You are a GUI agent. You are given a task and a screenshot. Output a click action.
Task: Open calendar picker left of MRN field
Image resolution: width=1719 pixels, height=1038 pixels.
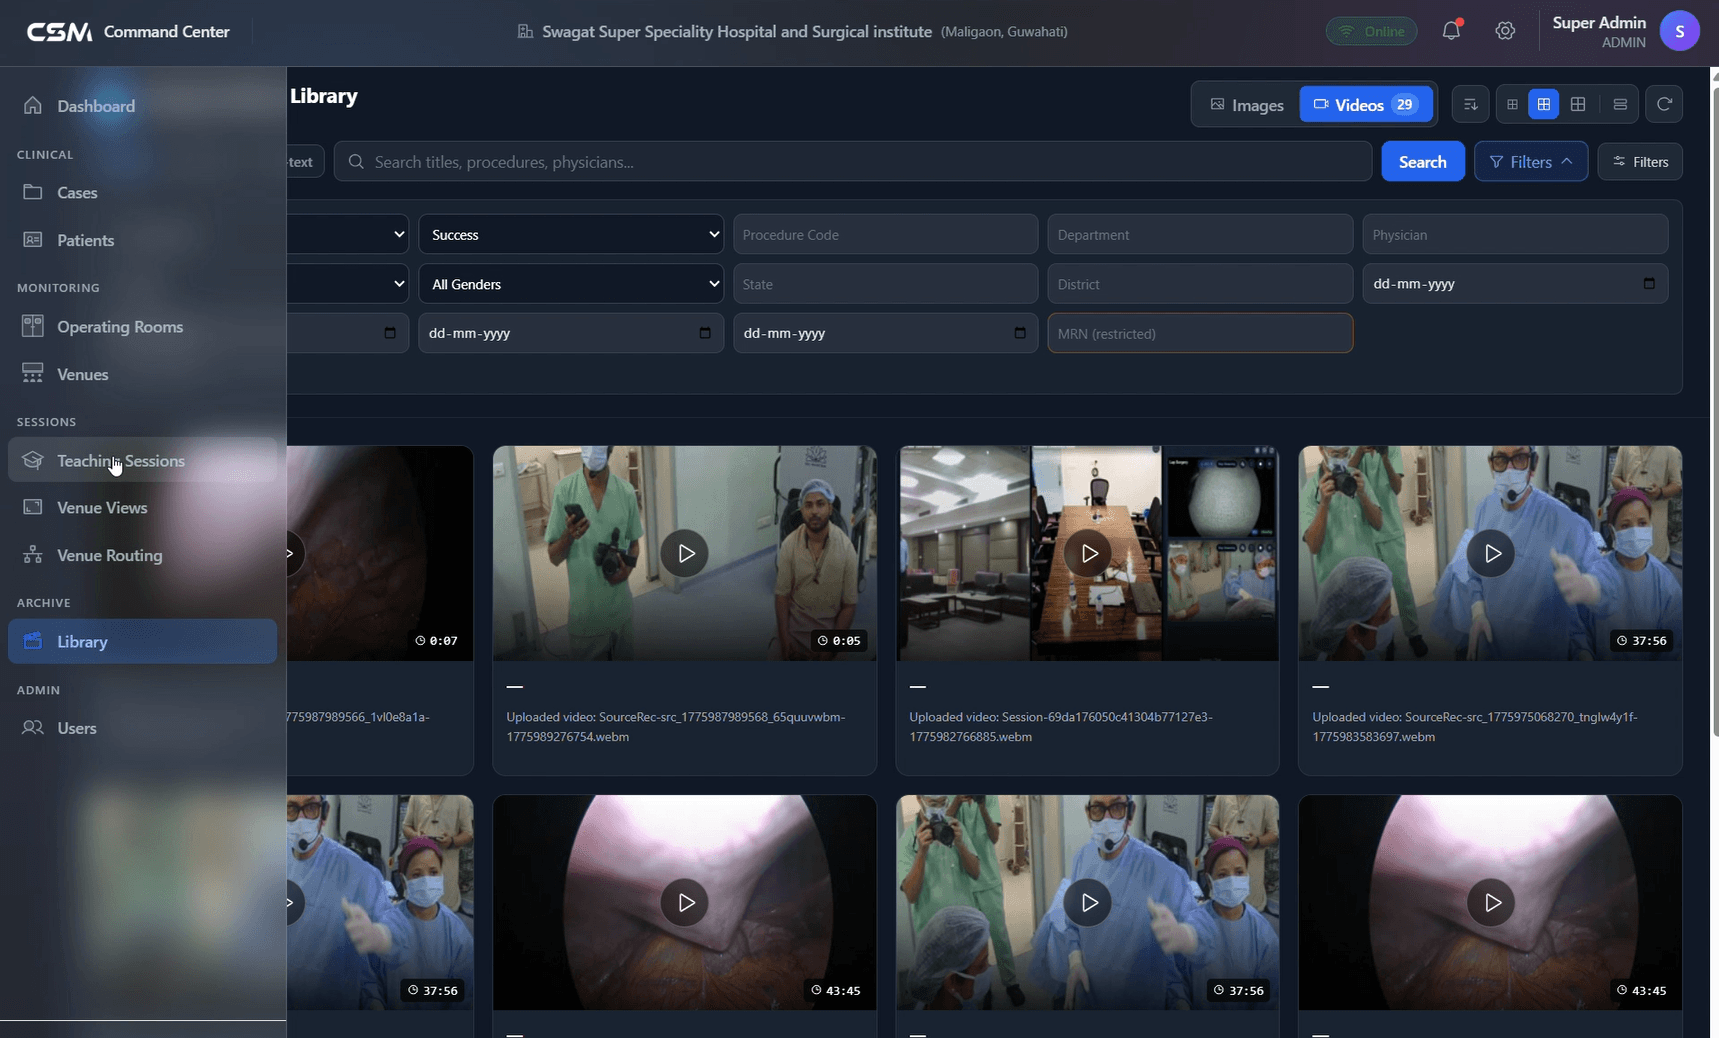[x=1020, y=333]
